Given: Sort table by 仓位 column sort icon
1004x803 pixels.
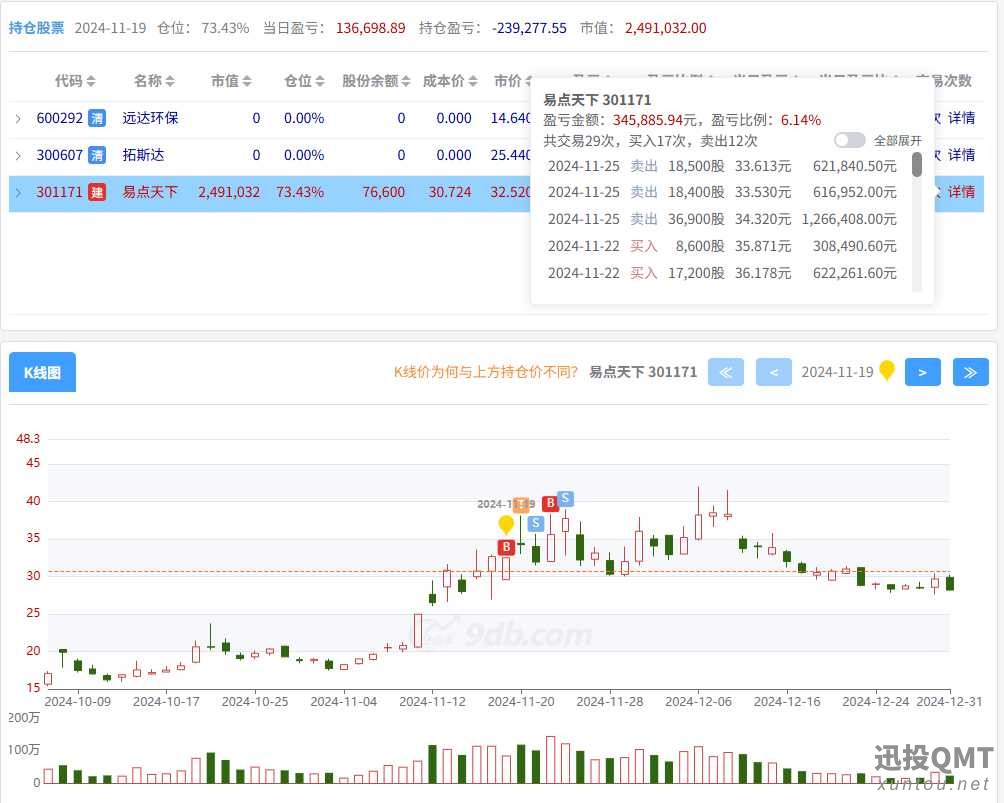Looking at the screenshot, I should click(320, 81).
